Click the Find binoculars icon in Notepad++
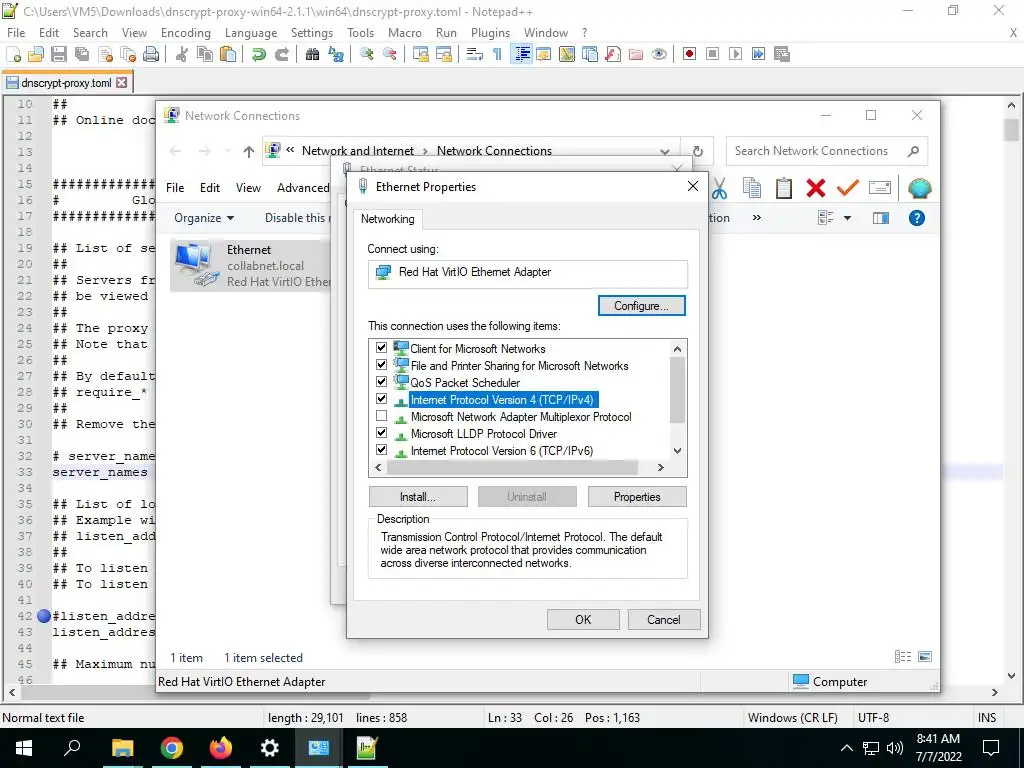The width and height of the screenshot is (1024, 768). pos(312,54)
